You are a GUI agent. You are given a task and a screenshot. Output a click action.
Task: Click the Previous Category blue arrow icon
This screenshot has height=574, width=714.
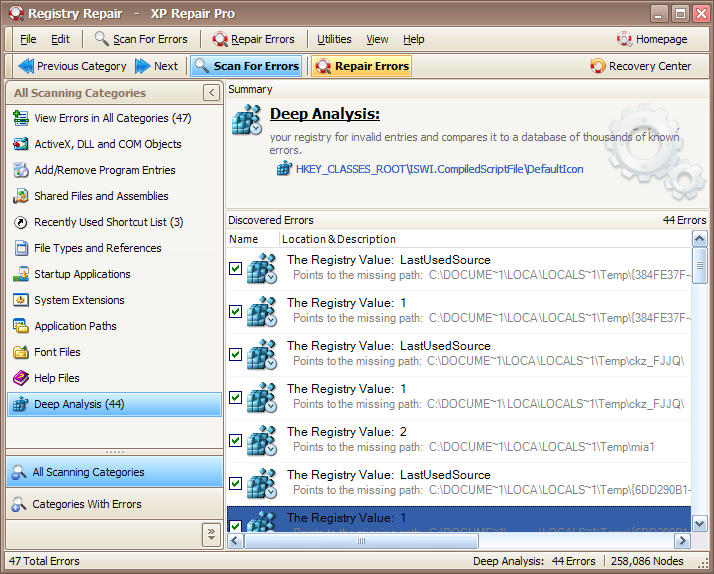[x=26, y=66]
